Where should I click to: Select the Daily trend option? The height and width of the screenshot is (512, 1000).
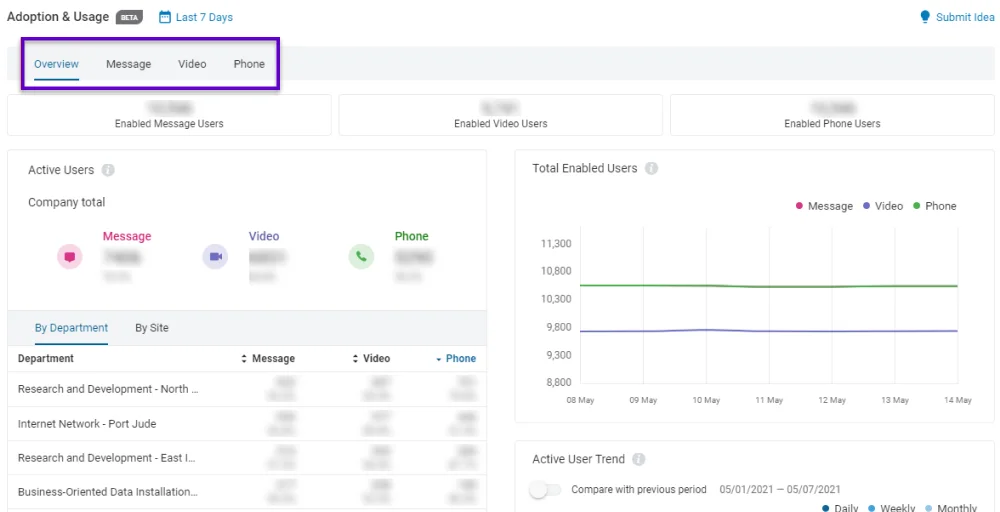[x=840, y=508]
